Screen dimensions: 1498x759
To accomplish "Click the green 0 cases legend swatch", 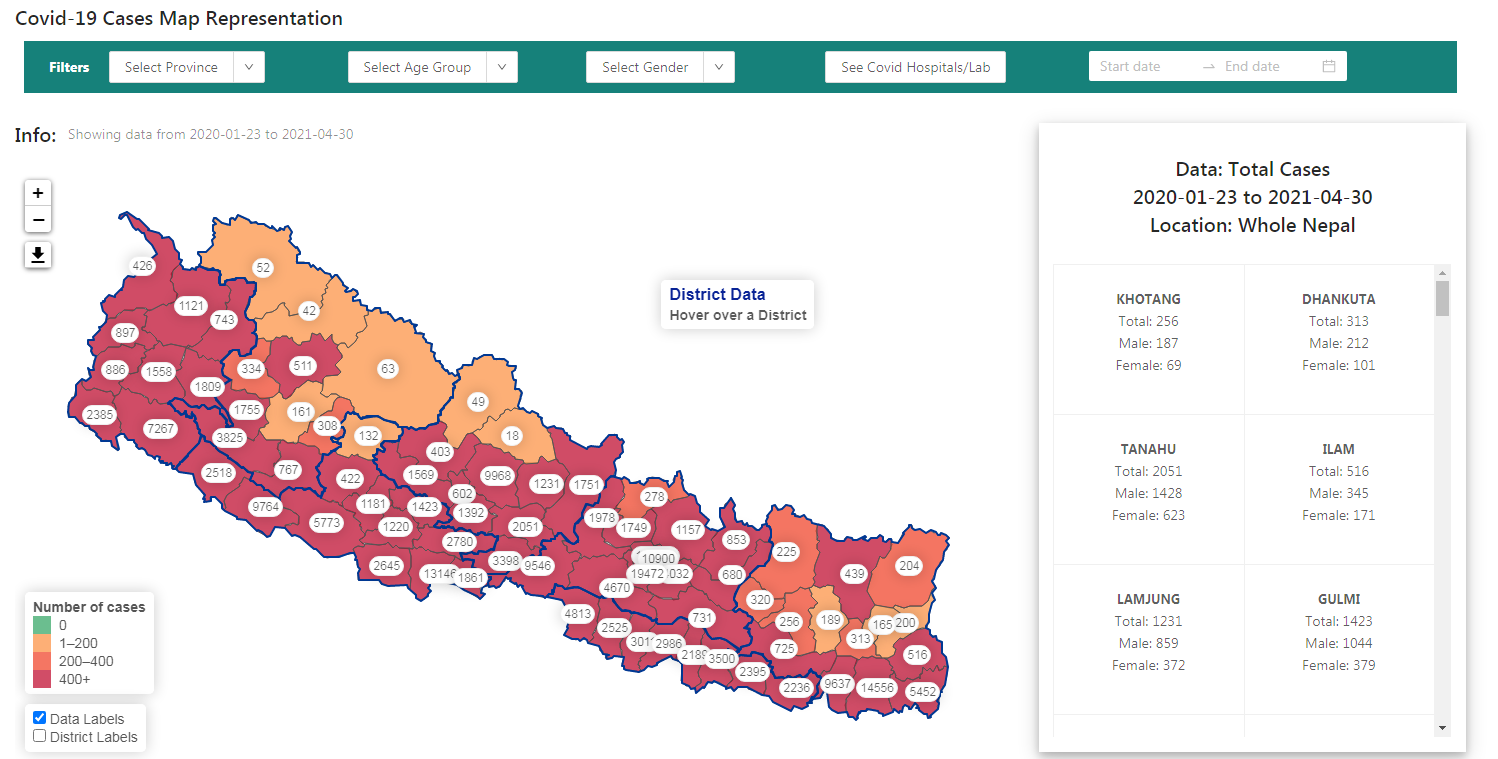I will pos(42,625).
